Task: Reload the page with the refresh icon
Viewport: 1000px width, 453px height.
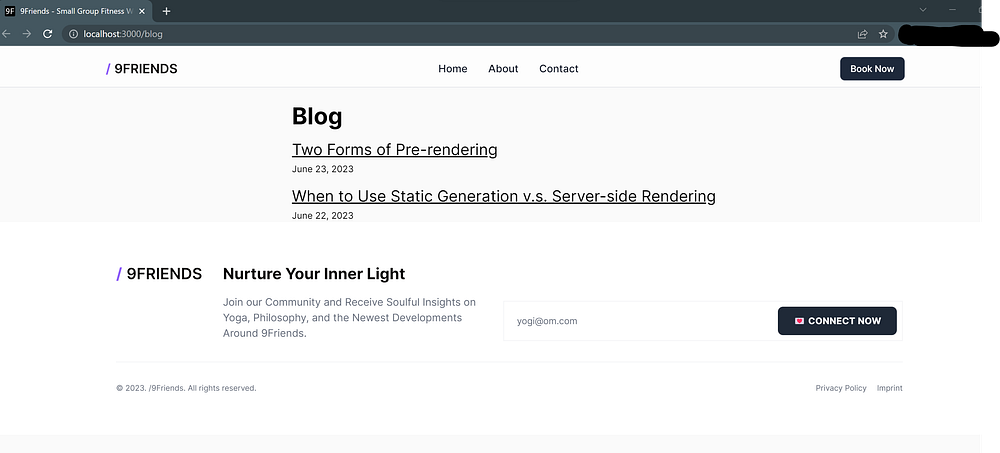Action: pos(47,34)
